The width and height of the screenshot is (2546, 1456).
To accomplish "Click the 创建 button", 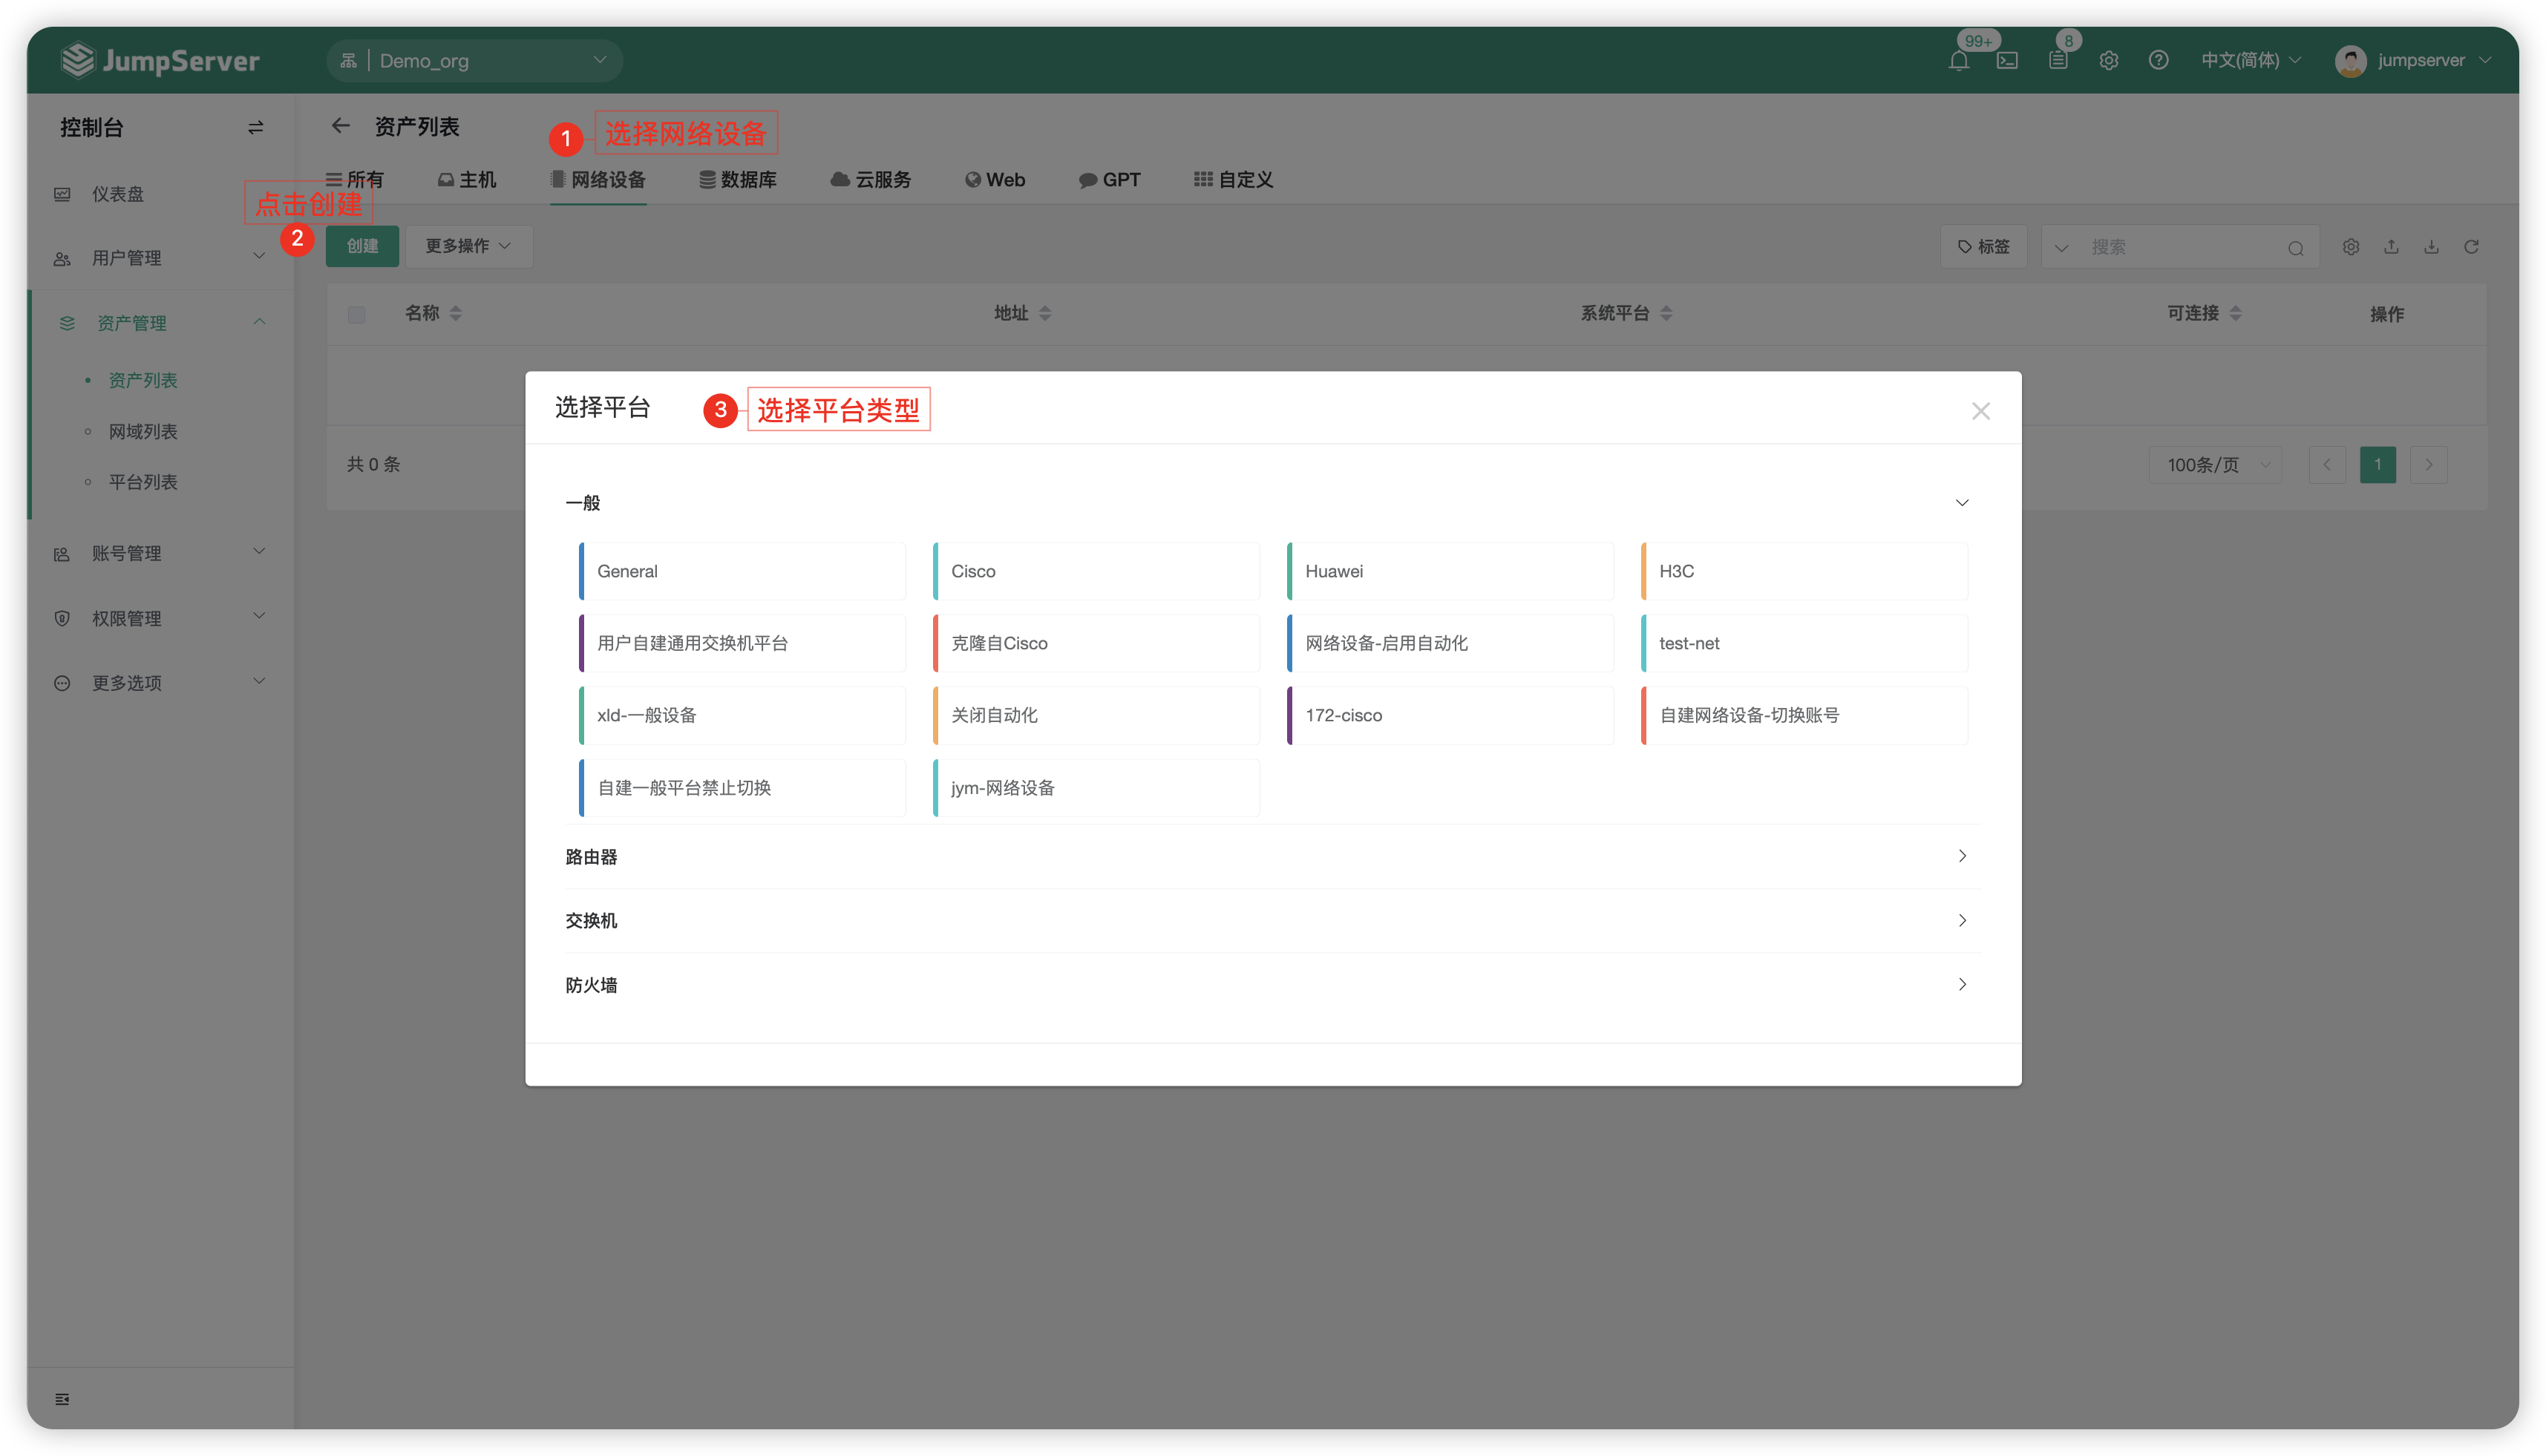I will 362,246.
